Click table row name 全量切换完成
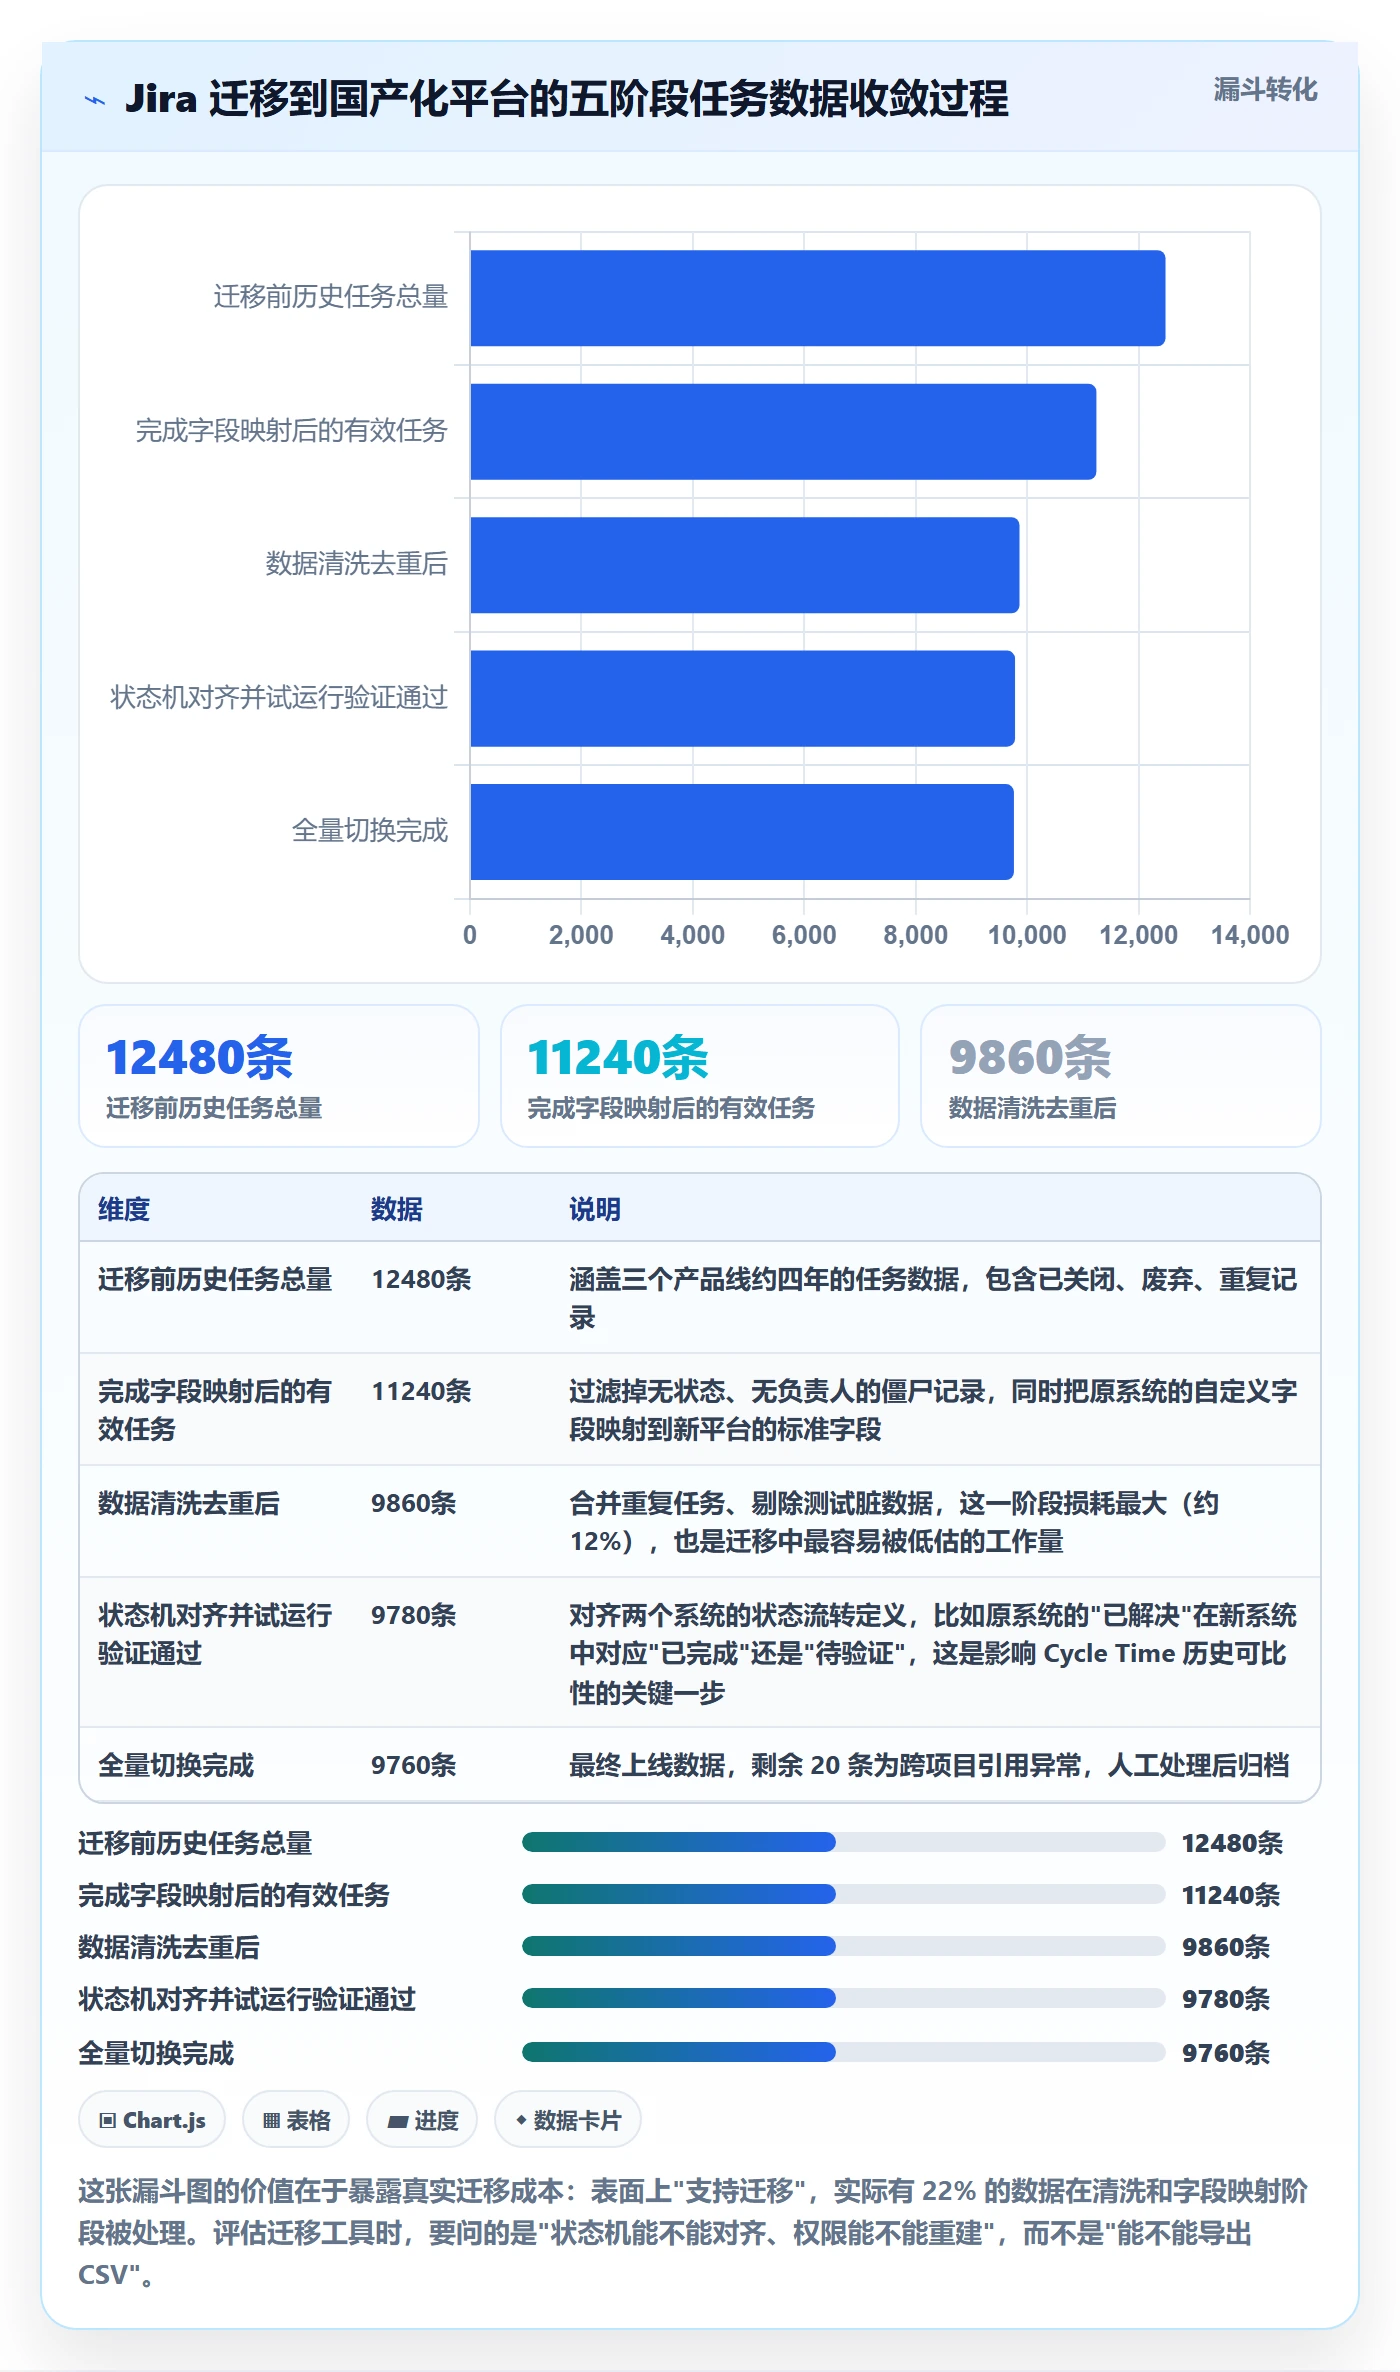Viewport: 1400px width, 2372px height. click(176, 1765)
